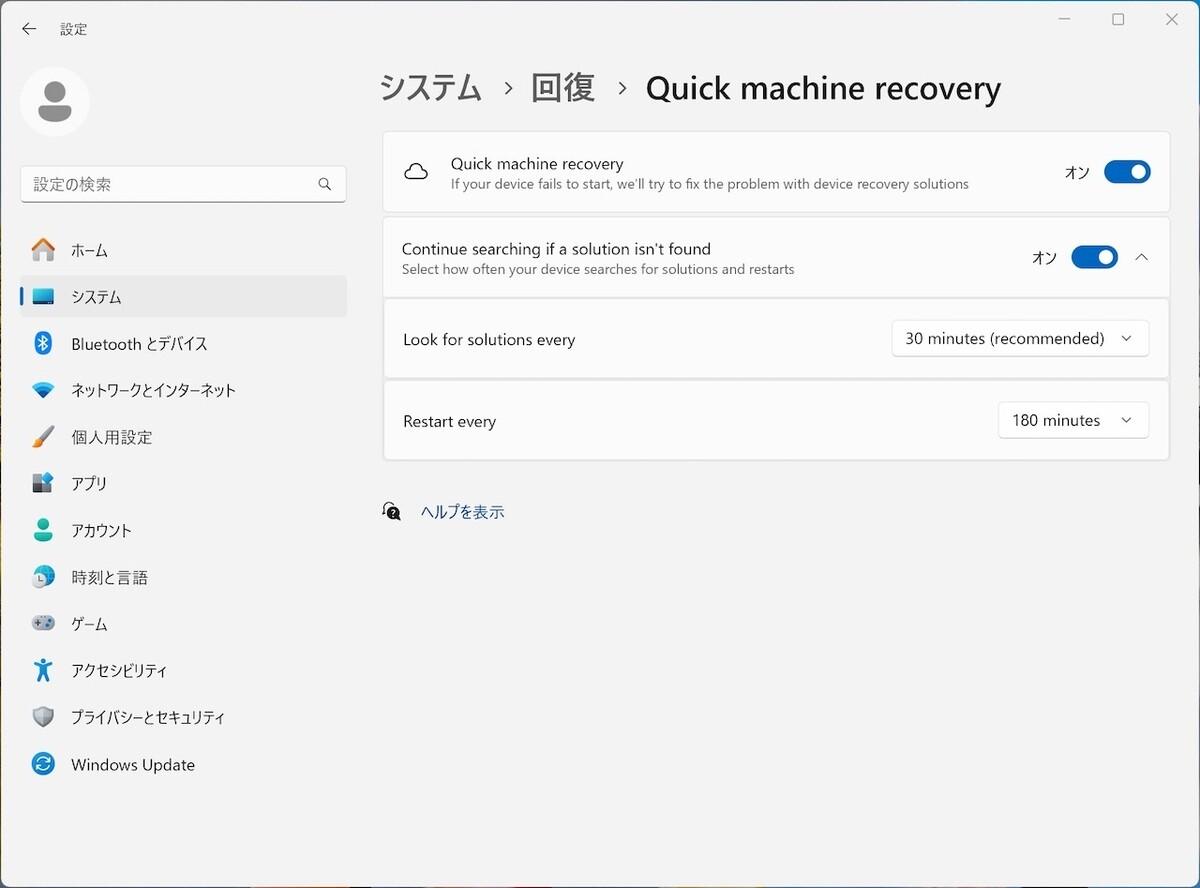This screenshot has height=888, width=1200.
Task: Click the Windows Update sync icon
Action: [x=43, y=764]
